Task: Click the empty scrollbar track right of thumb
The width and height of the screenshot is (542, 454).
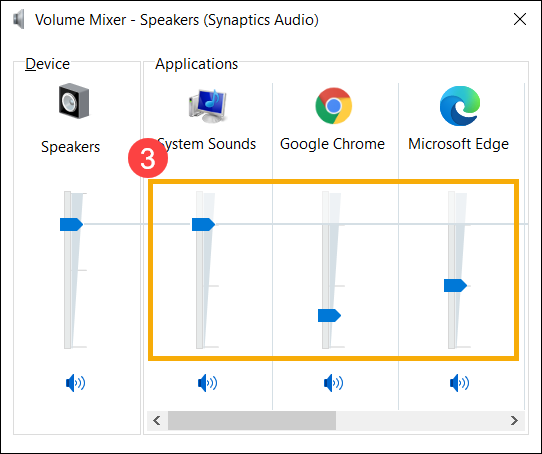Action: pos(420,420)
